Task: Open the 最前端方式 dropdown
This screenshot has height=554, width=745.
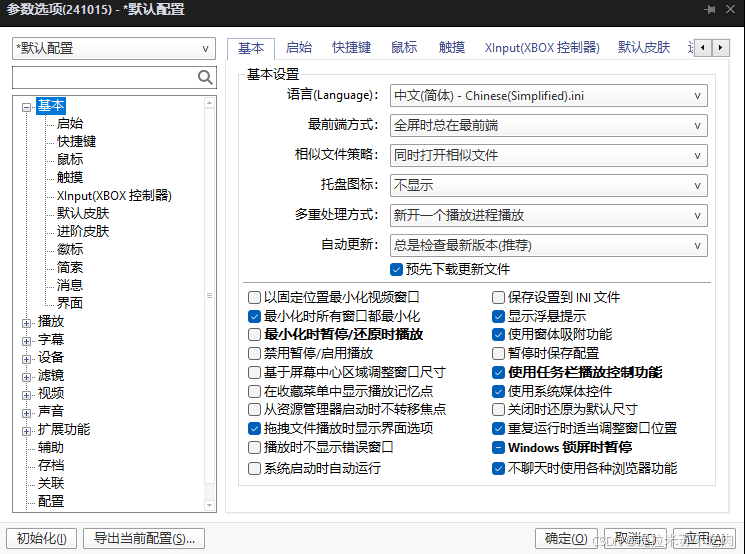Action: click(548, 125)
